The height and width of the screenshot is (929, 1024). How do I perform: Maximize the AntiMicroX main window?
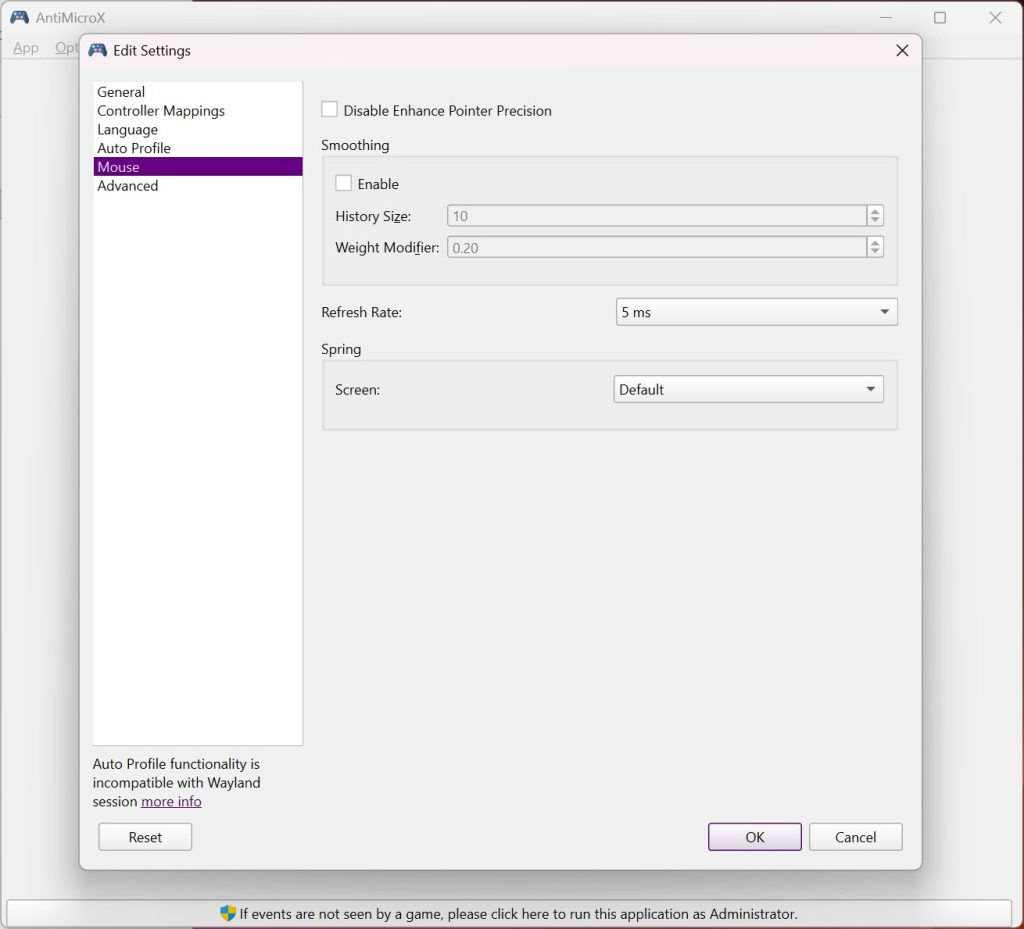pyautogui.click(x=940, y=18)
